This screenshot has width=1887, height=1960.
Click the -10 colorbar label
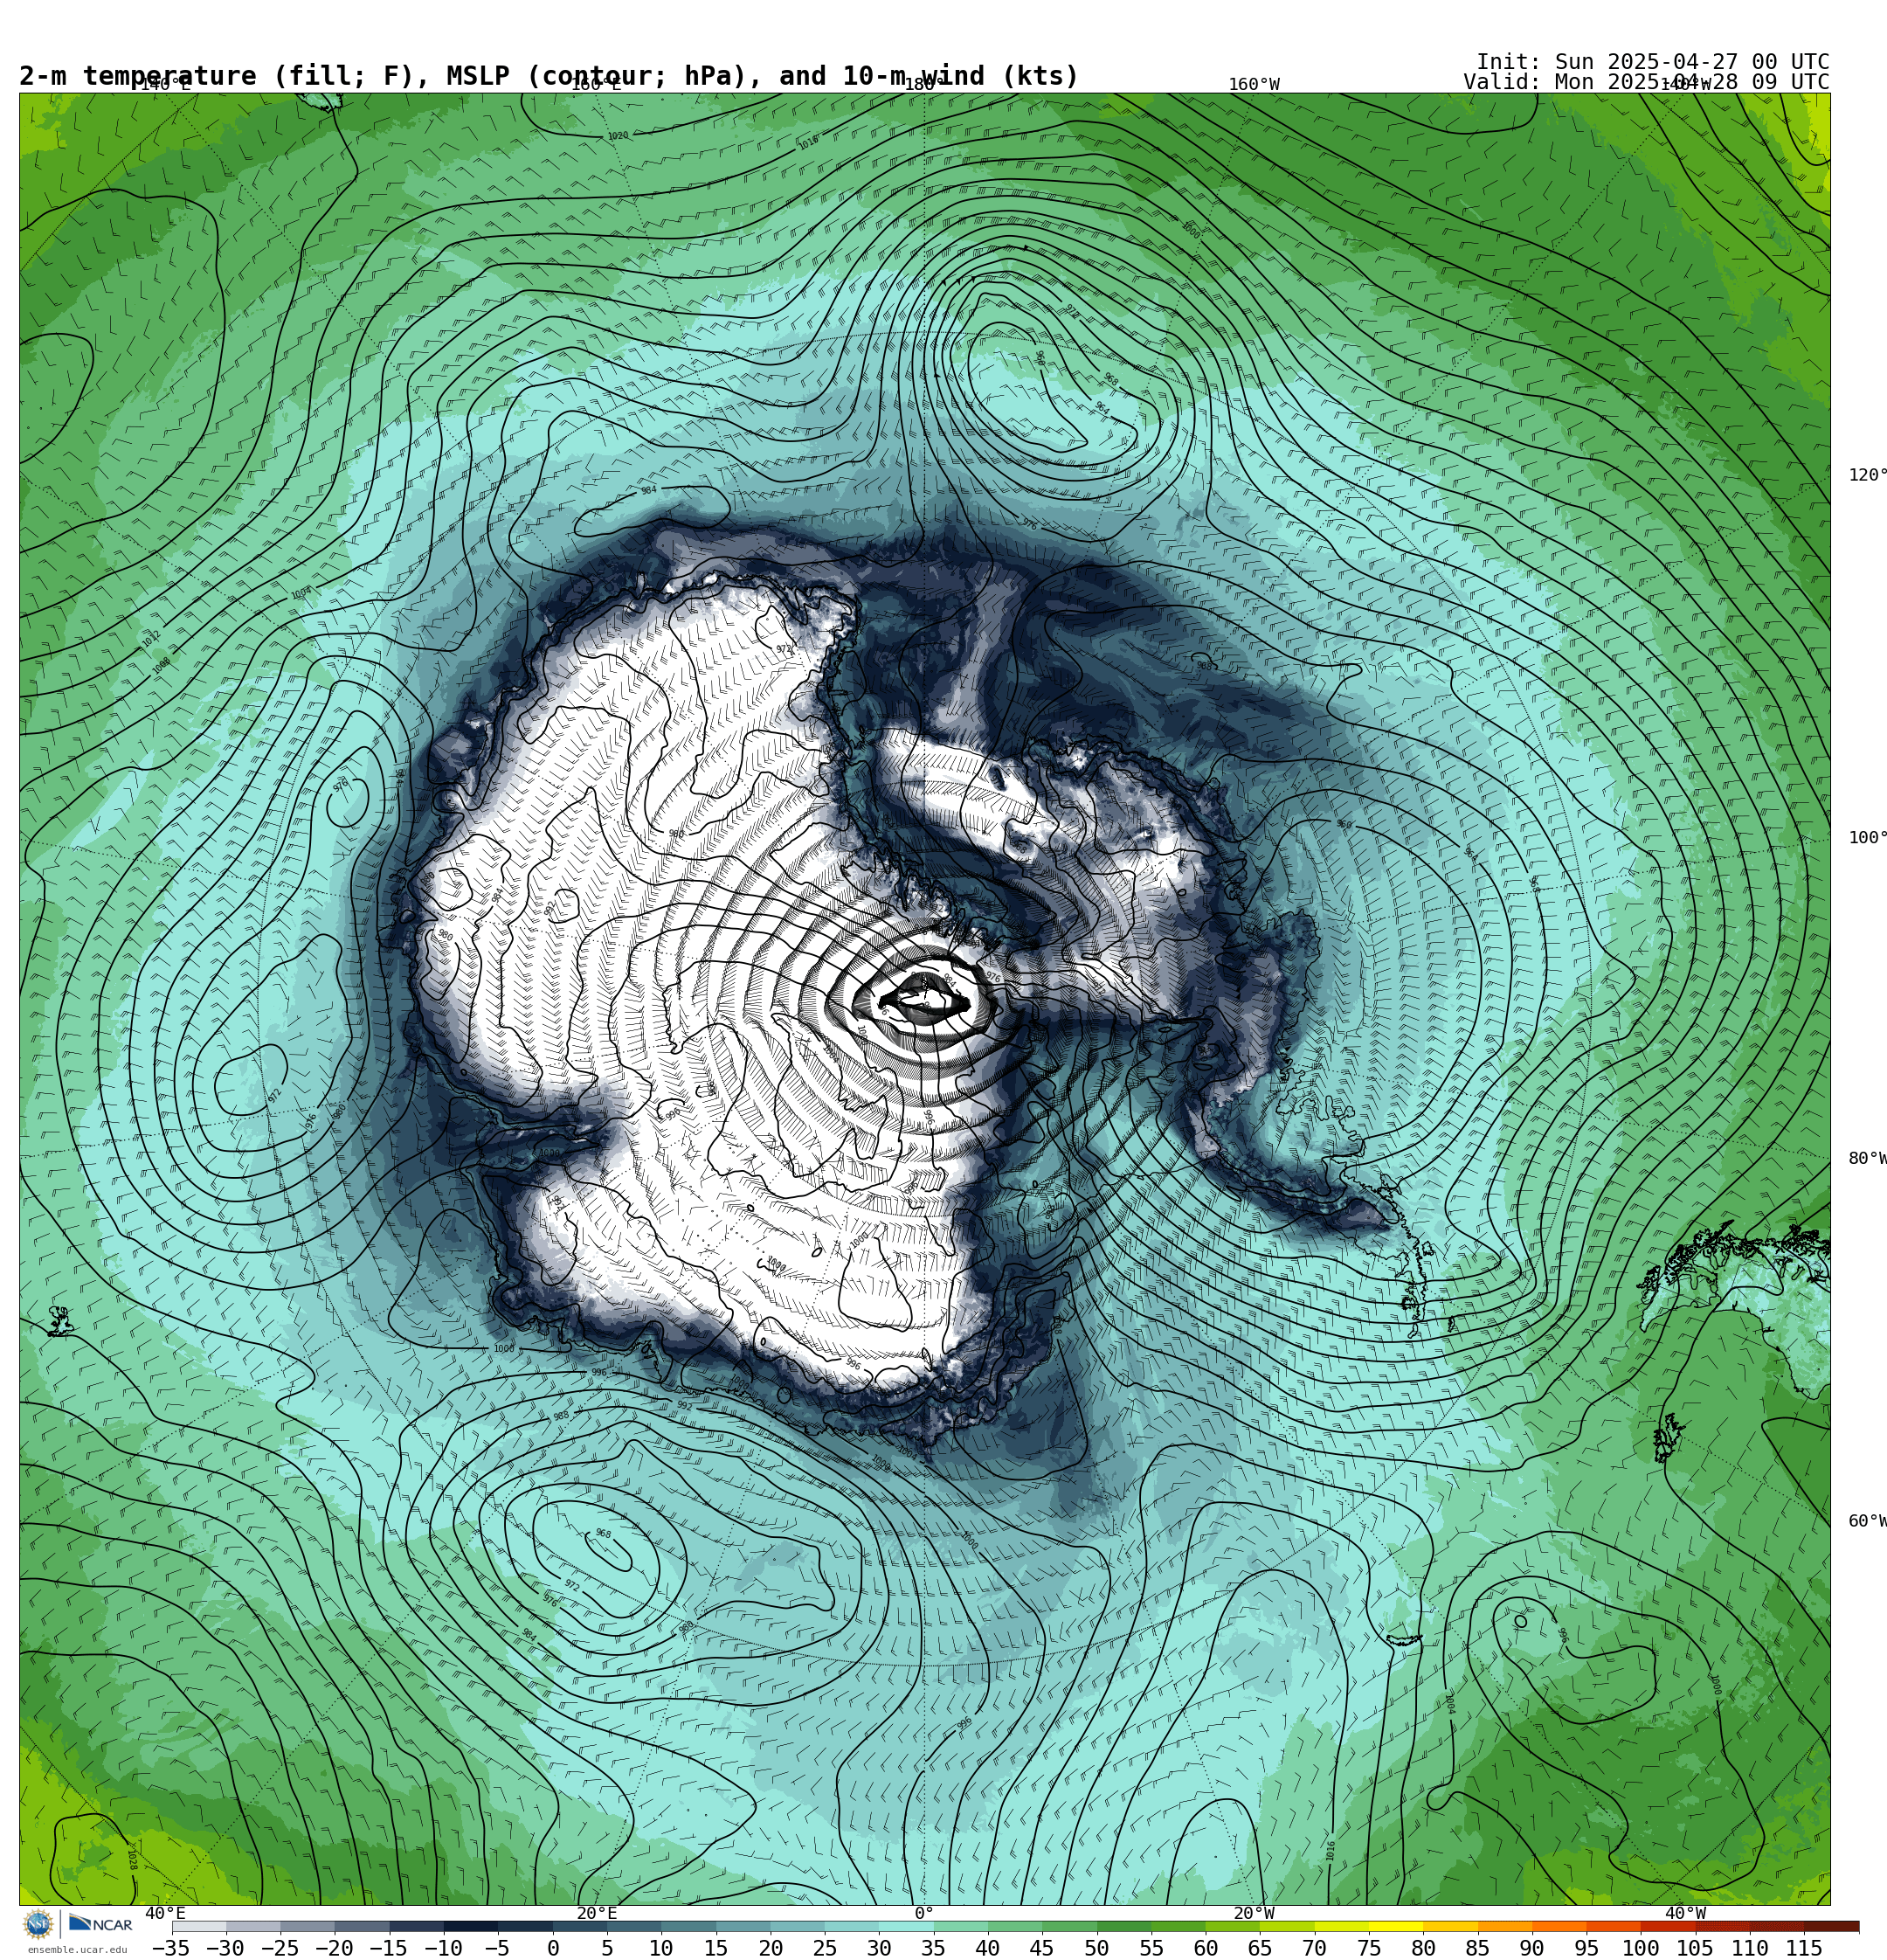click(x=443, y=1948)
